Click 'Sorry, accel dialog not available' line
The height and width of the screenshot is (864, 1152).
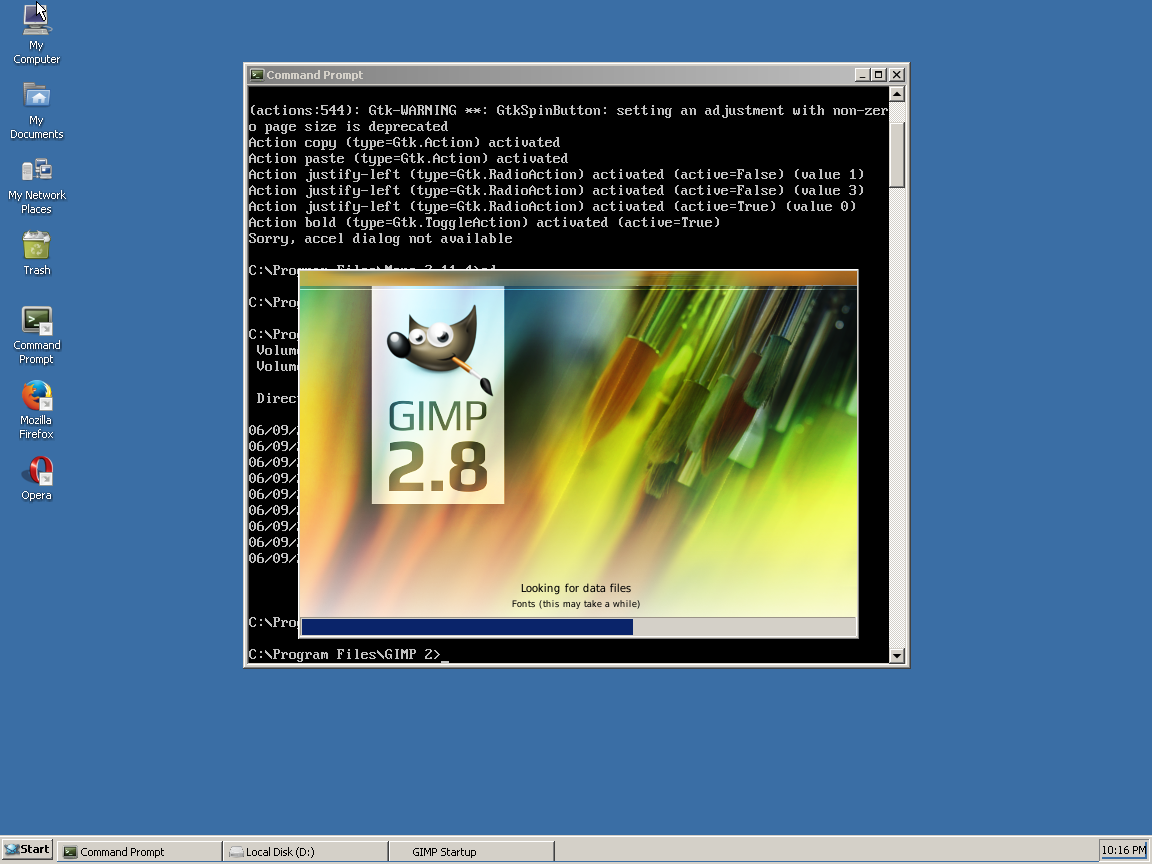point(381,239)
